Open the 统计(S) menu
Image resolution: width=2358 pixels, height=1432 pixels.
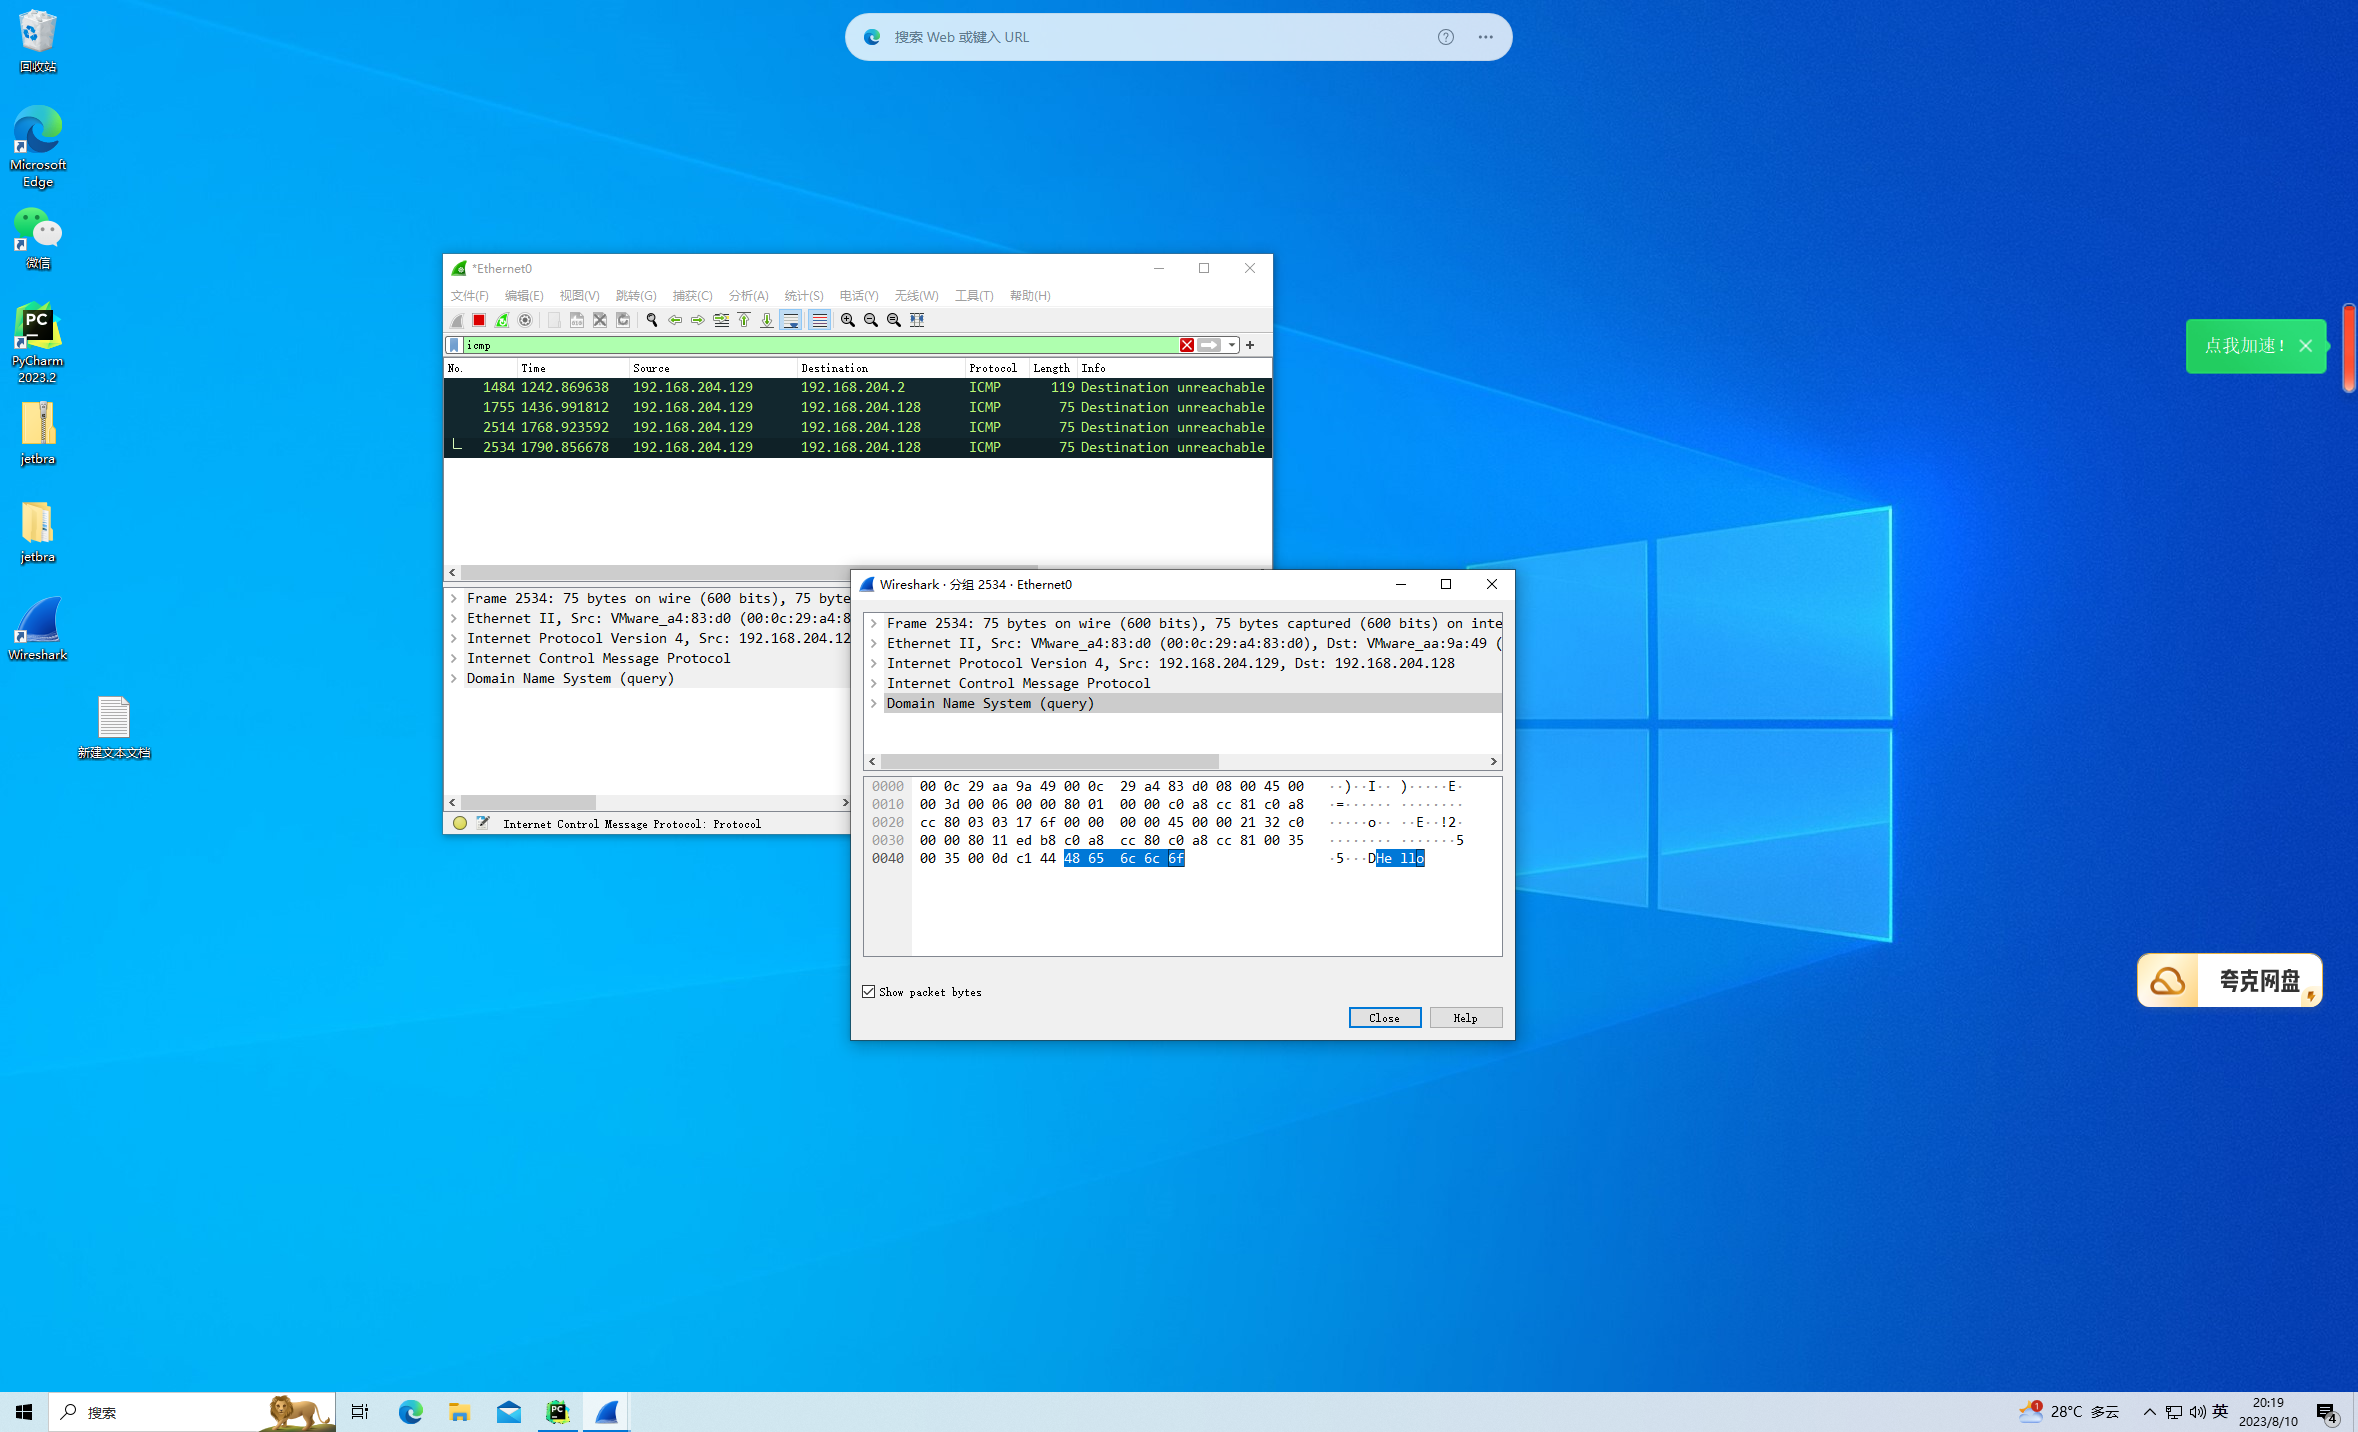(803, 295)
